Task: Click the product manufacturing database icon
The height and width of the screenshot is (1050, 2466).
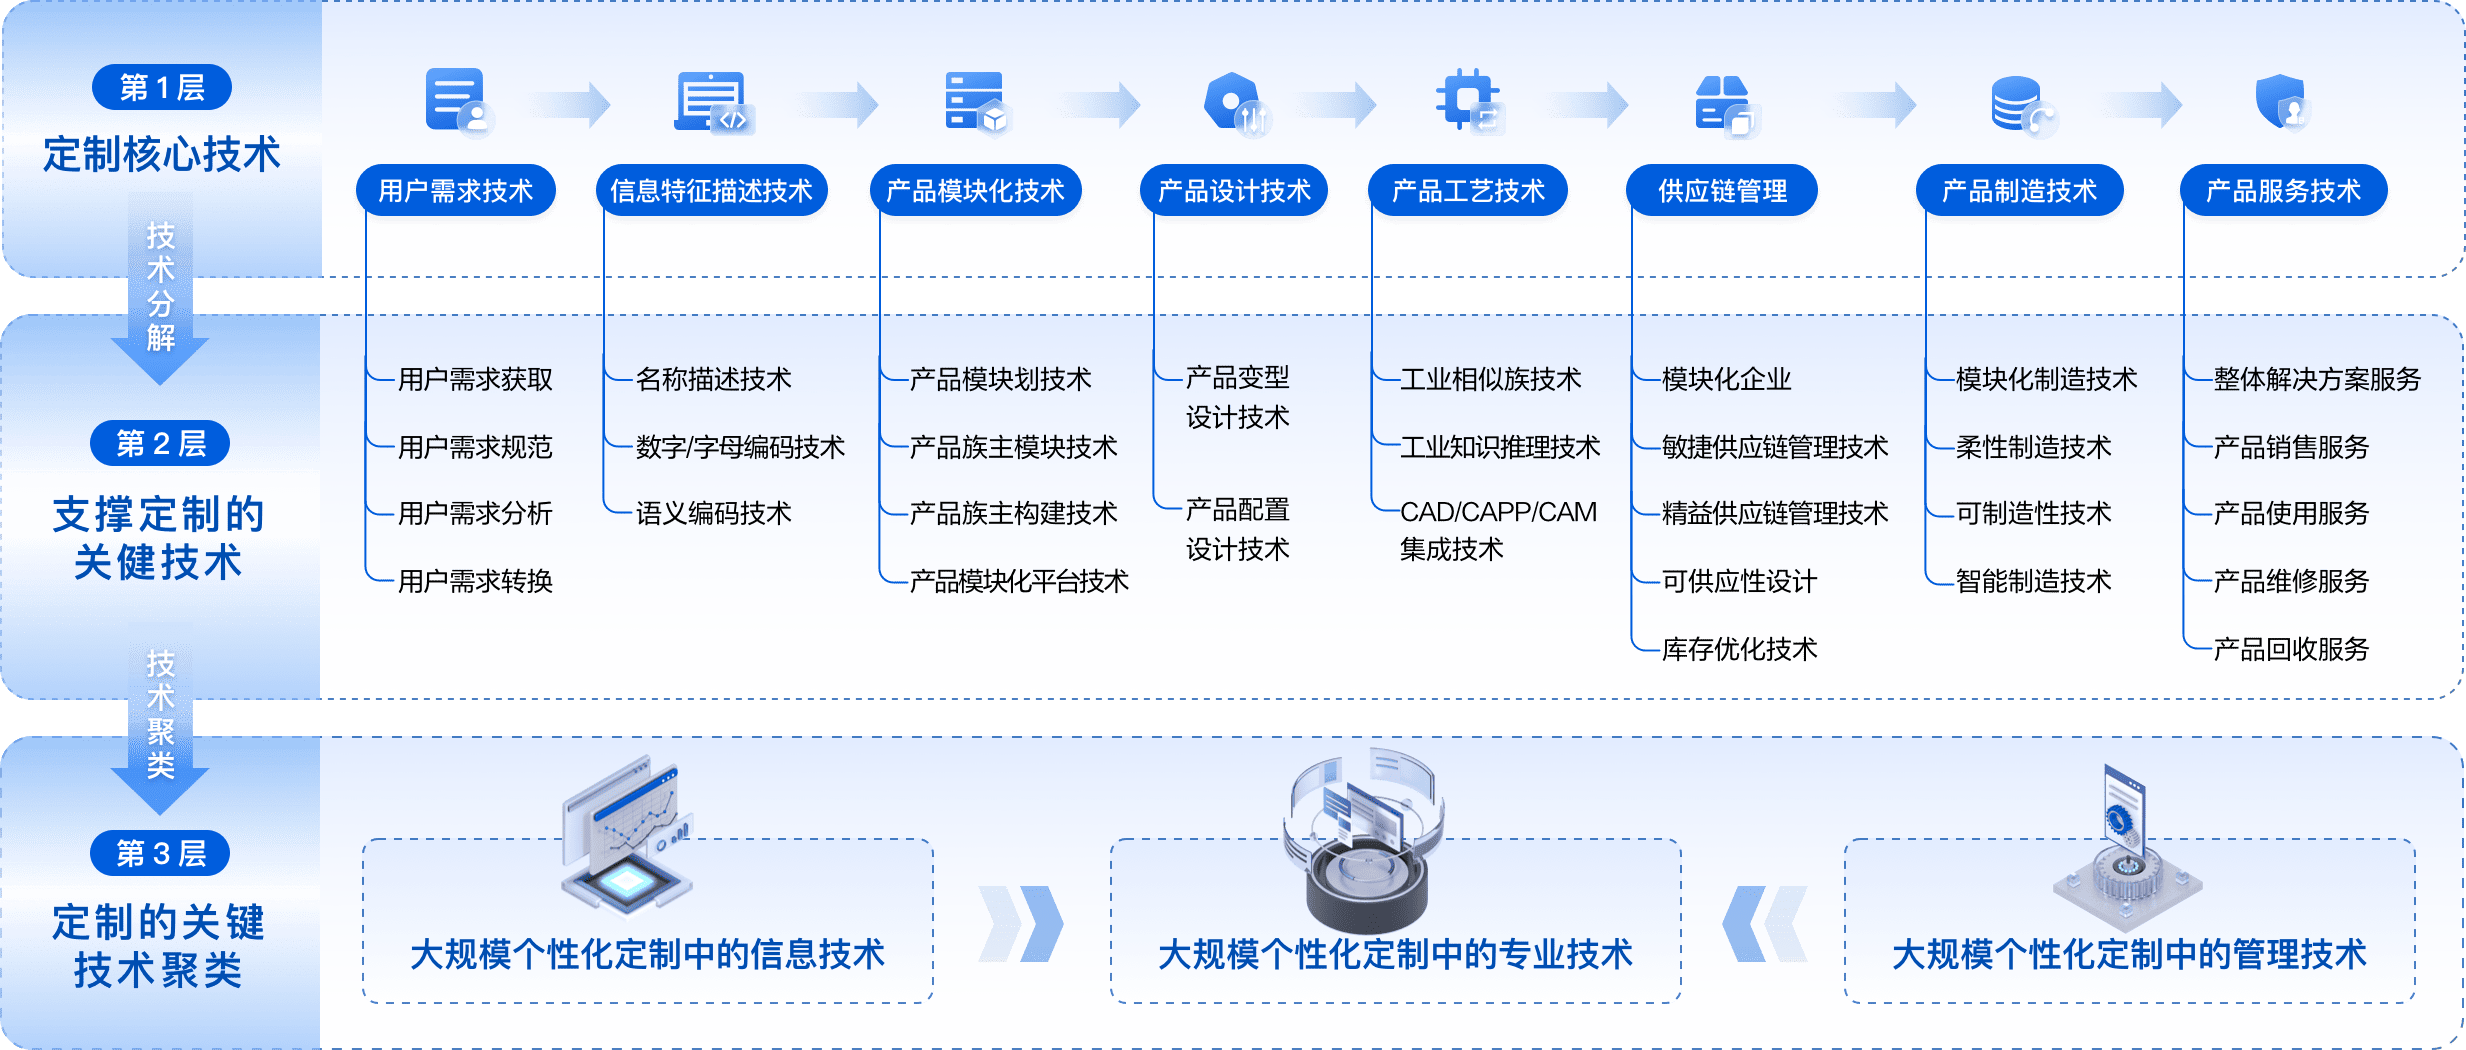Action: click(2023, 106)
